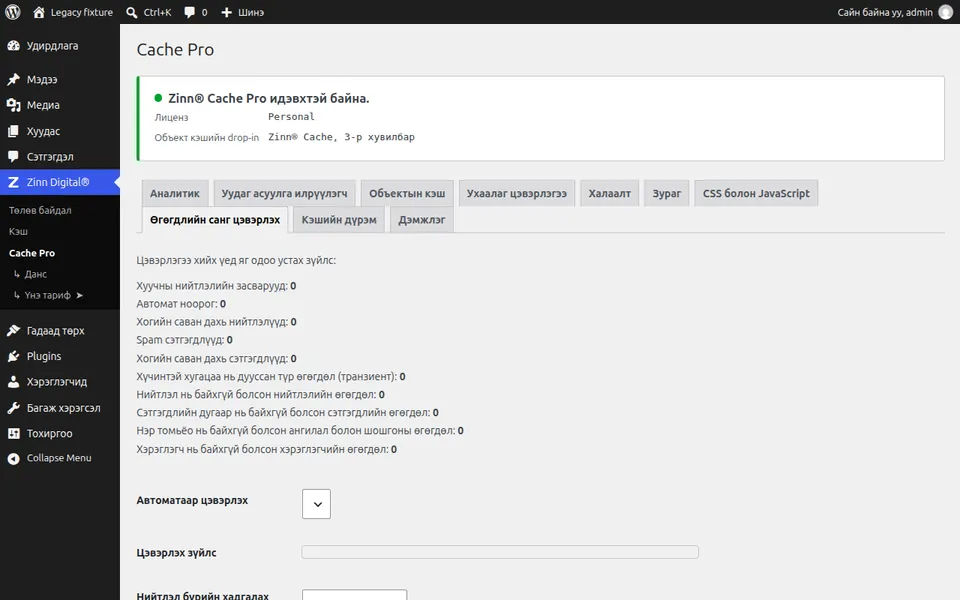Click the 'Zinn® Cache, 3-р хувилбар' value
The height and width of the screenshot is (600, 960).
point(342,137)
